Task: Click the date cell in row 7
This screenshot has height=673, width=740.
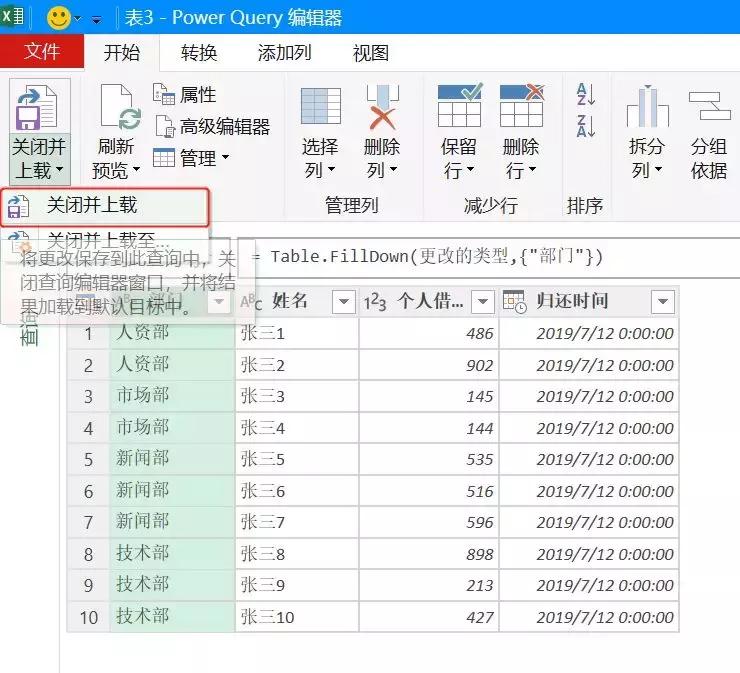Action: coord(589,522)
